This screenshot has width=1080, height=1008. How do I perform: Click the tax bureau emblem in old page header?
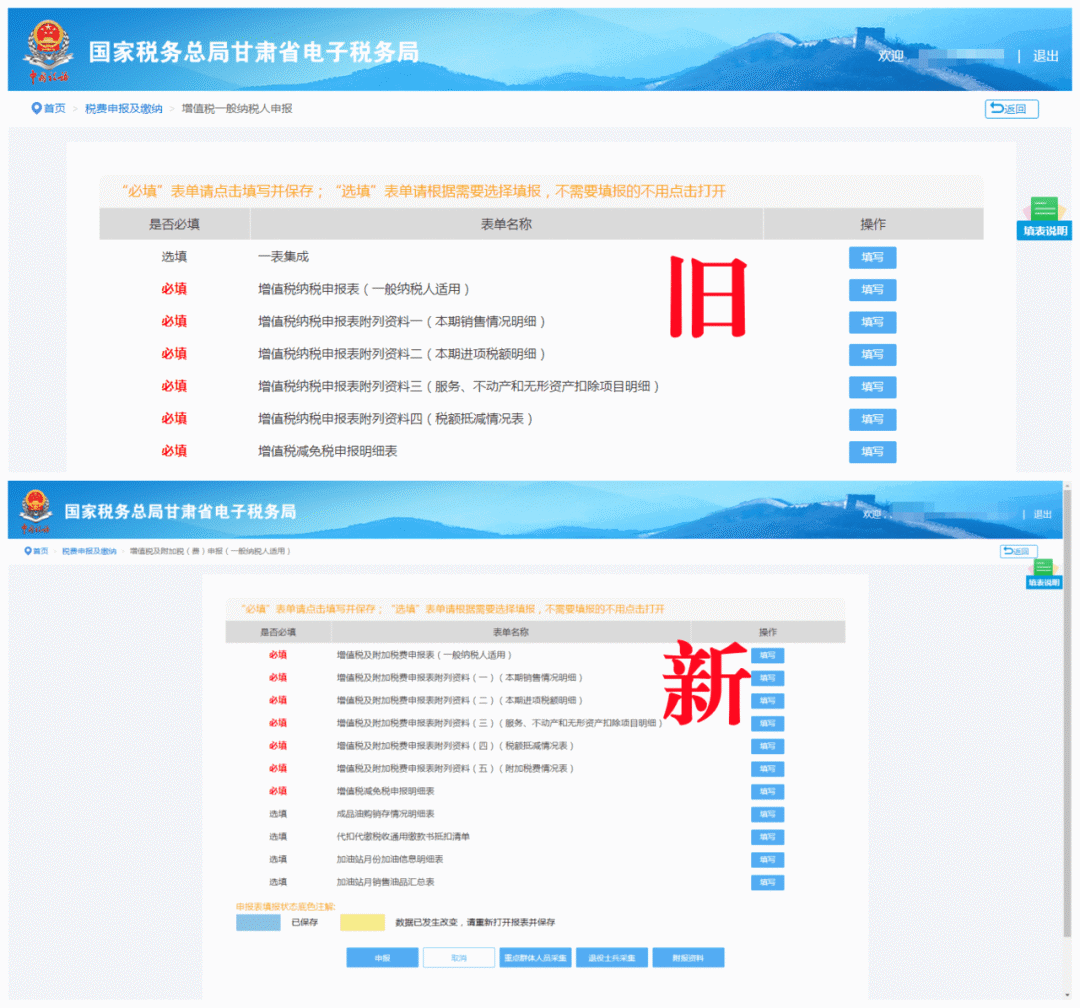point(48,50)
